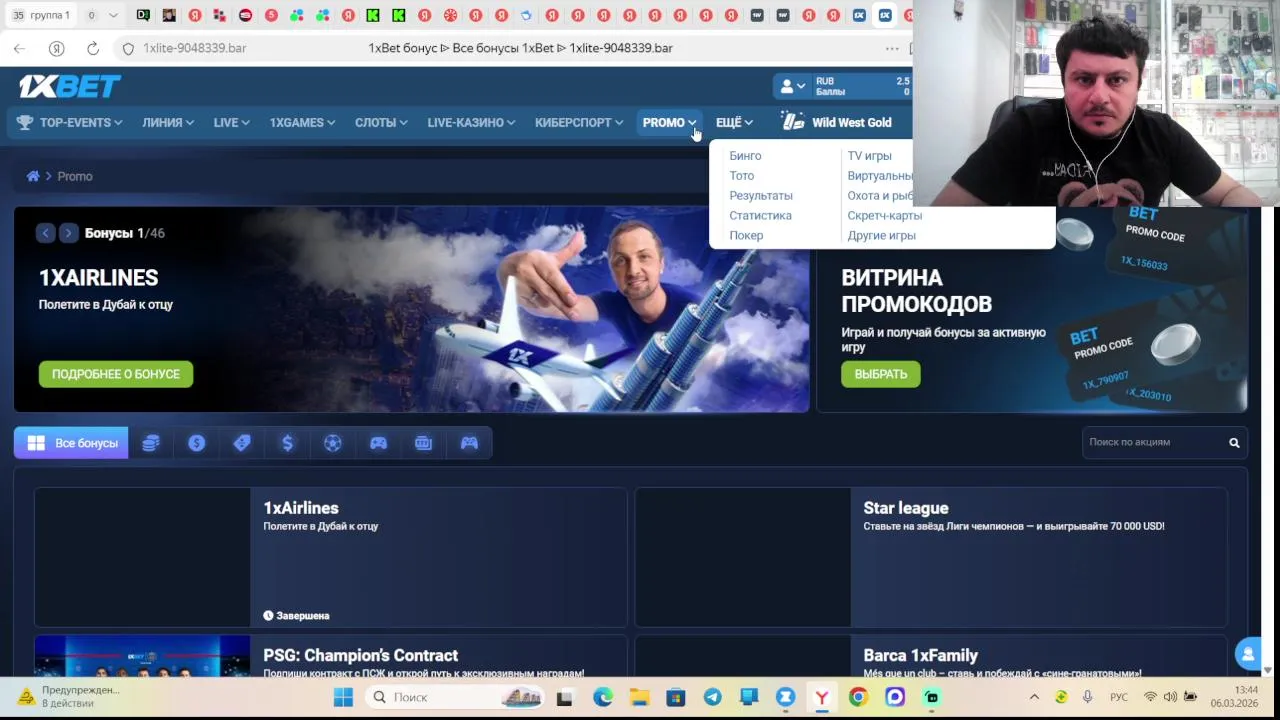Screen dimensions: 1280x720
Task: Click the 1XBET logo
Action: tap(69, 87)
